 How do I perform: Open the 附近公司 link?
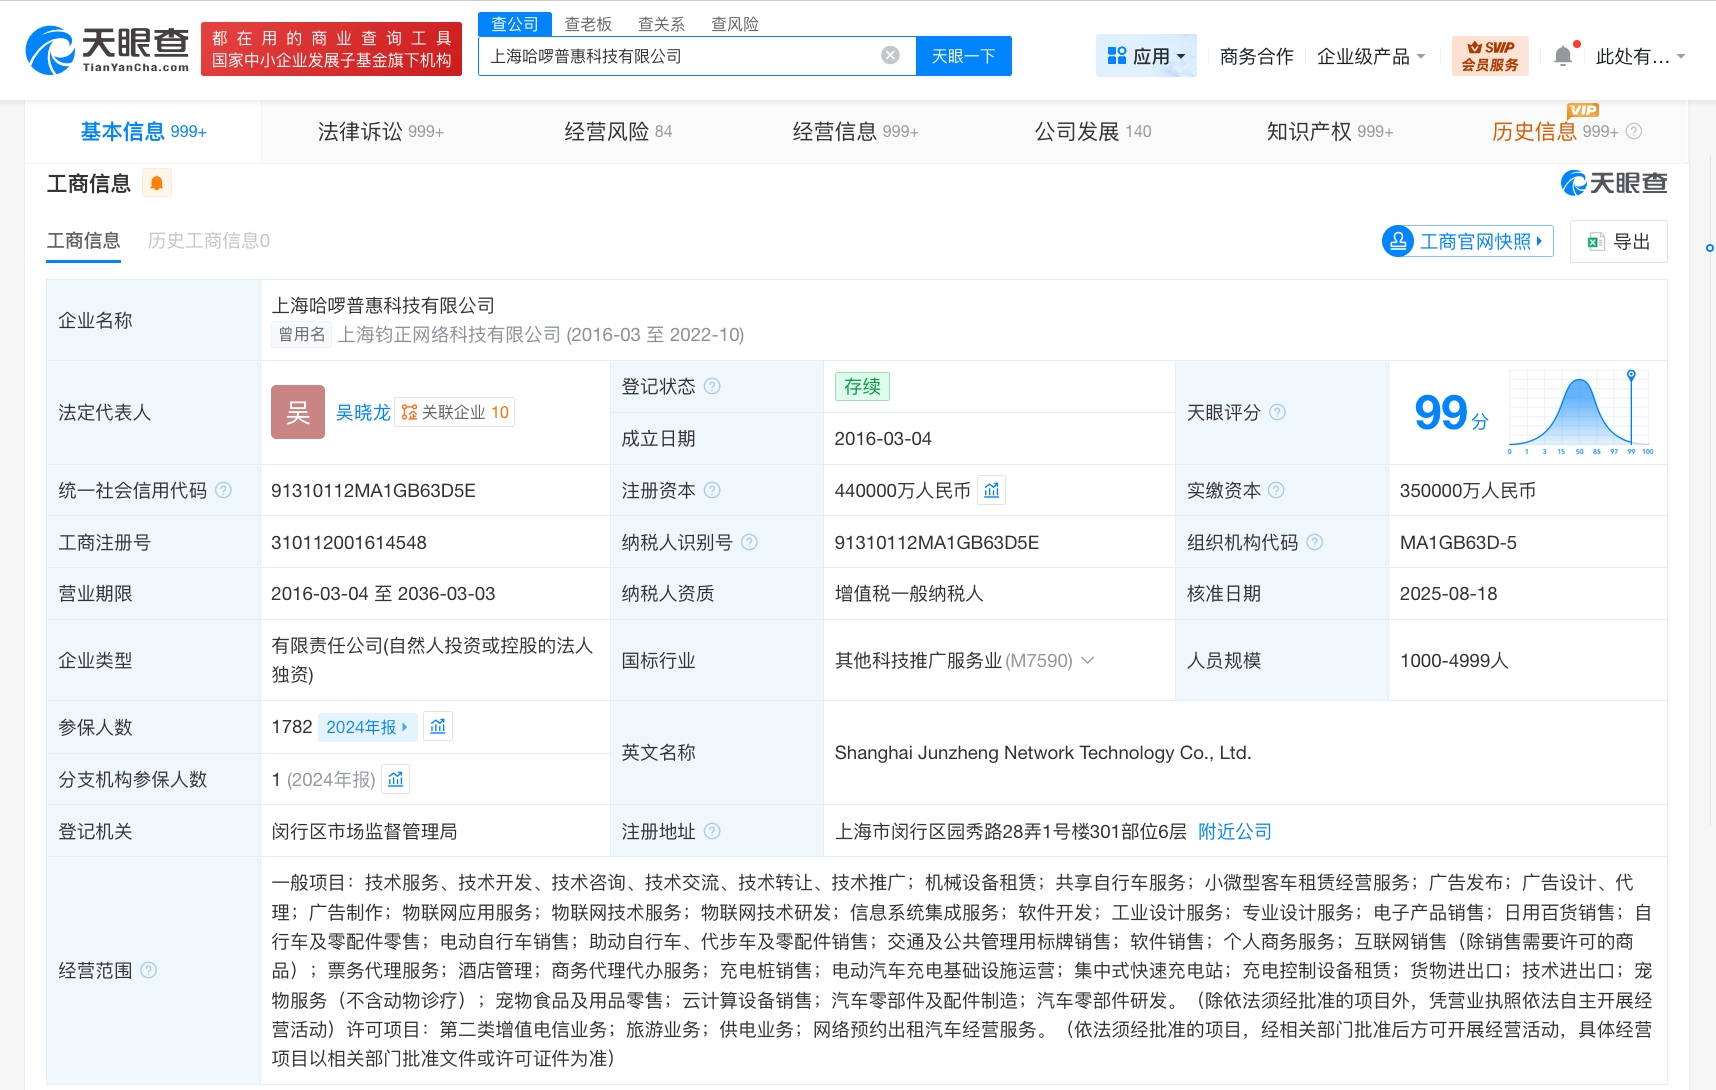pyautogui.click(x=1236, y=831)
